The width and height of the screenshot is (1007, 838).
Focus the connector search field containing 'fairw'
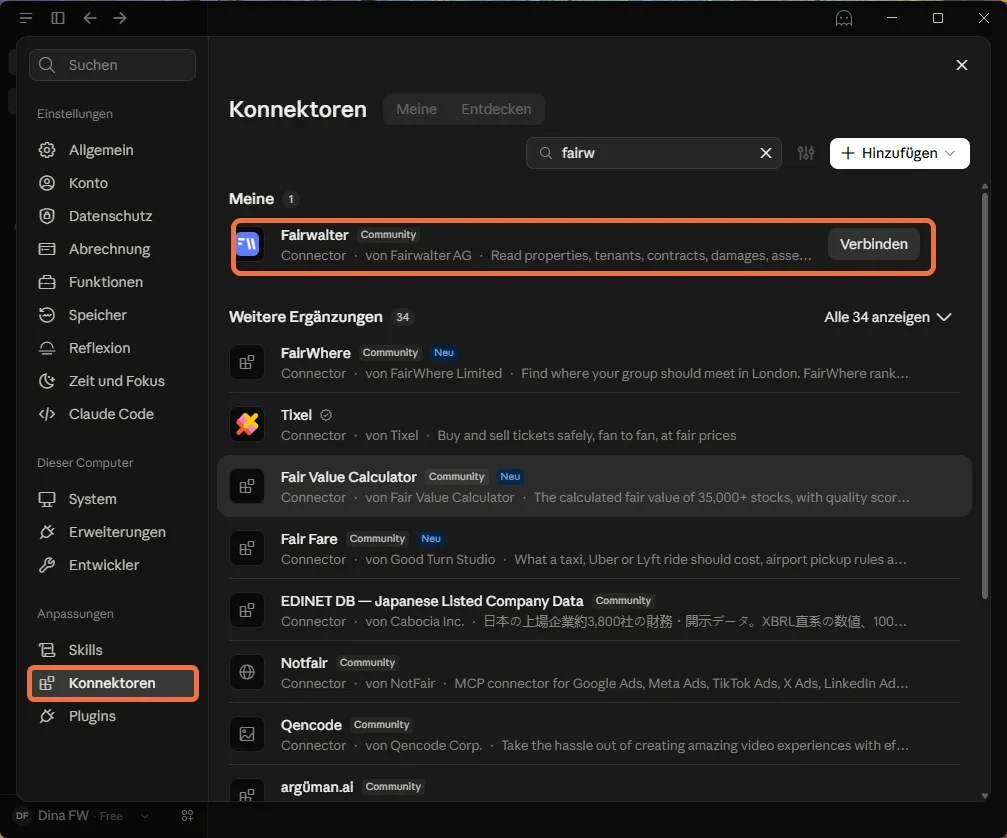653,153
